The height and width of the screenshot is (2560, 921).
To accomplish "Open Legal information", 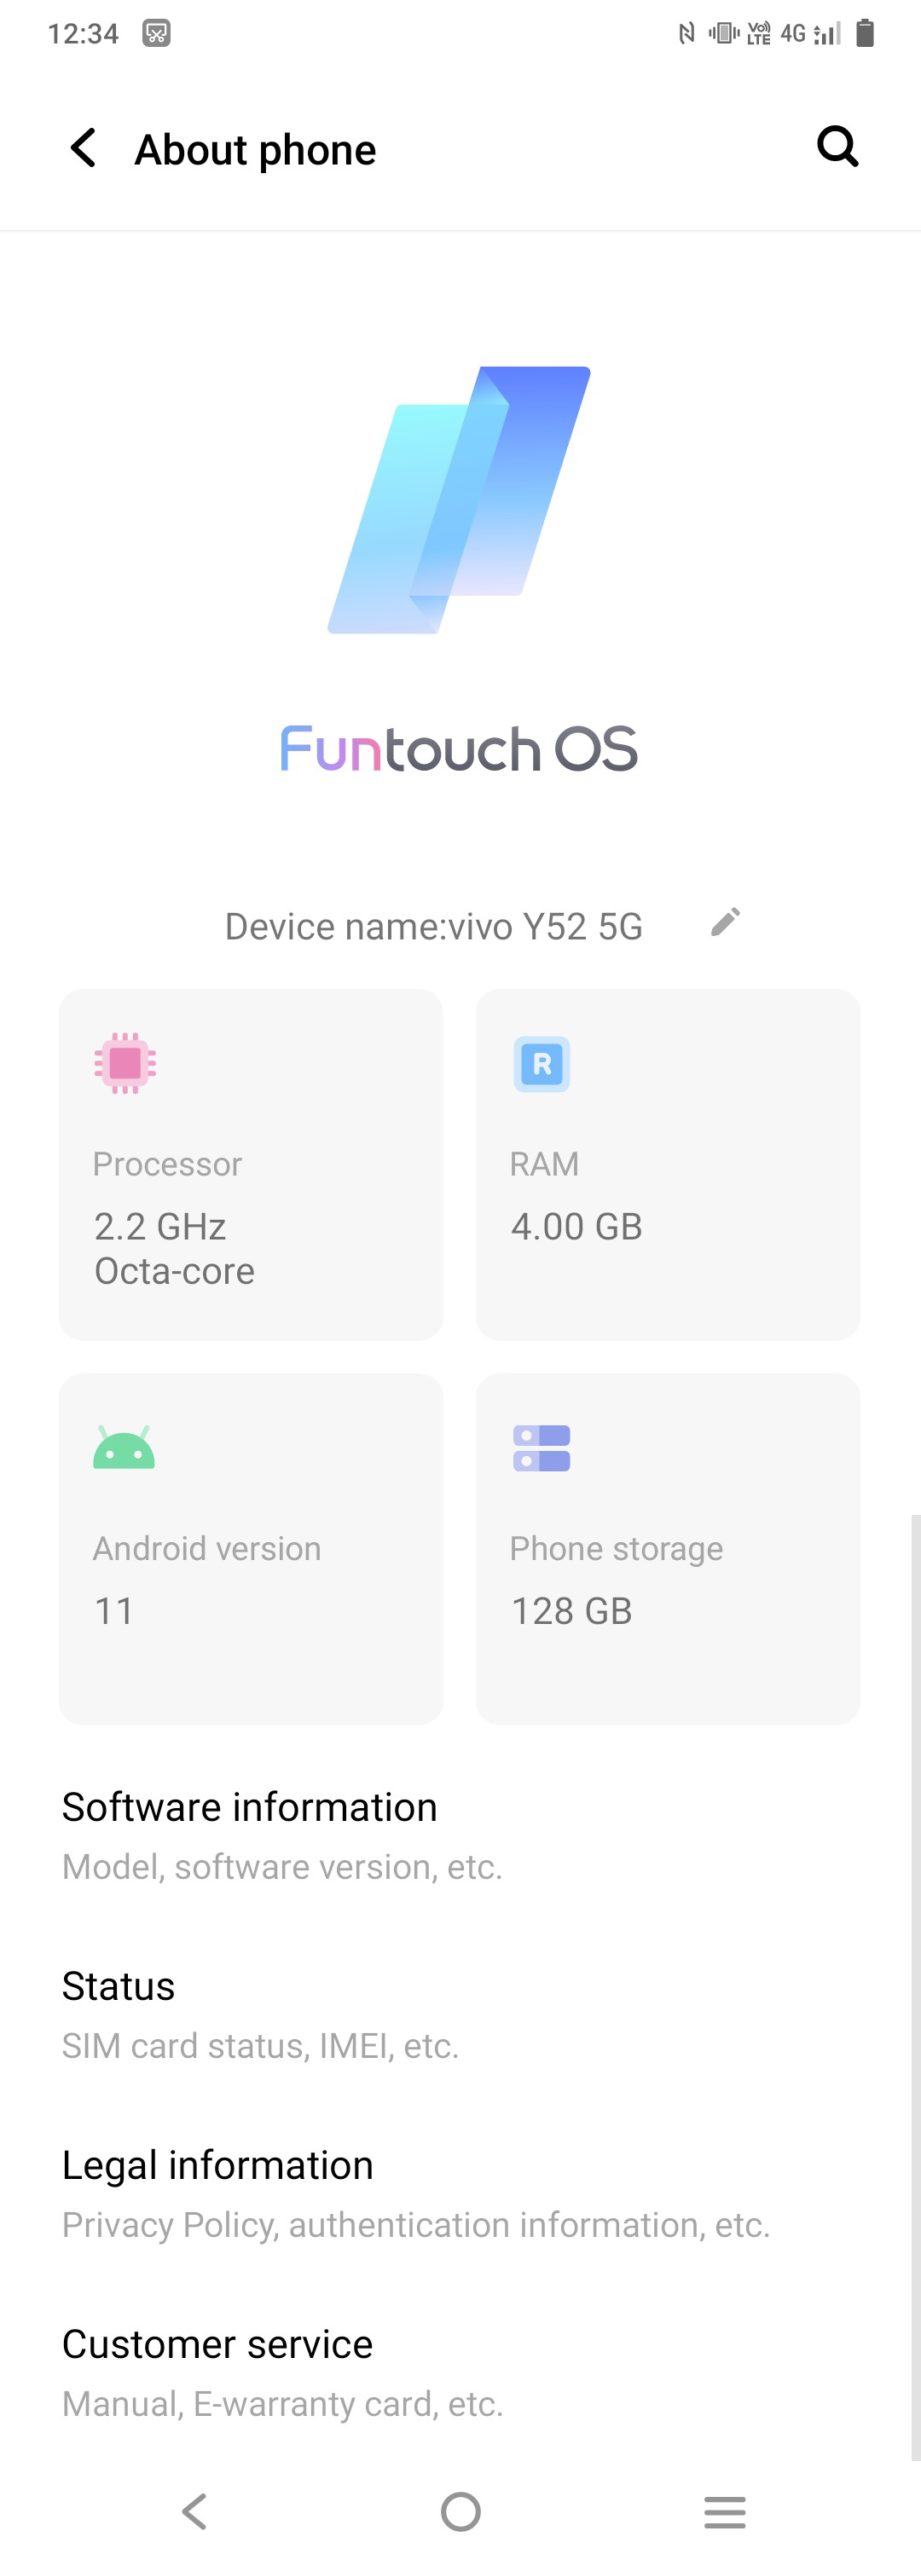I will coord(460,2193).
